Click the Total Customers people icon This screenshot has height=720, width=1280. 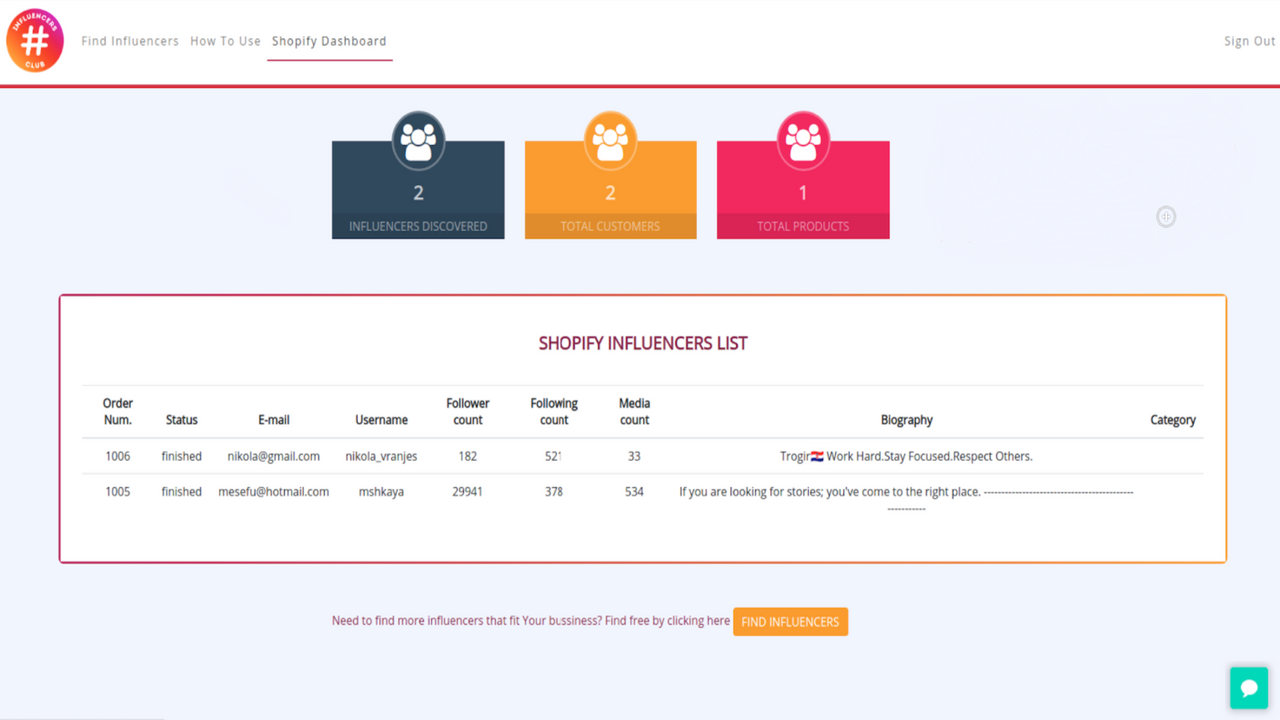(x=610, y=140)
